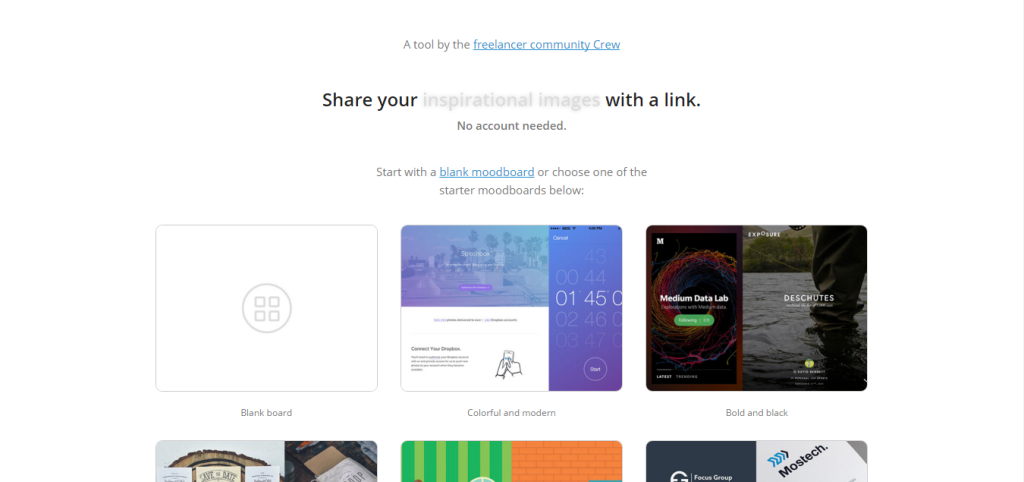
Task: Click Cancel in the timer screenshot
Action: pyautogui.click(x=560, y=238)
